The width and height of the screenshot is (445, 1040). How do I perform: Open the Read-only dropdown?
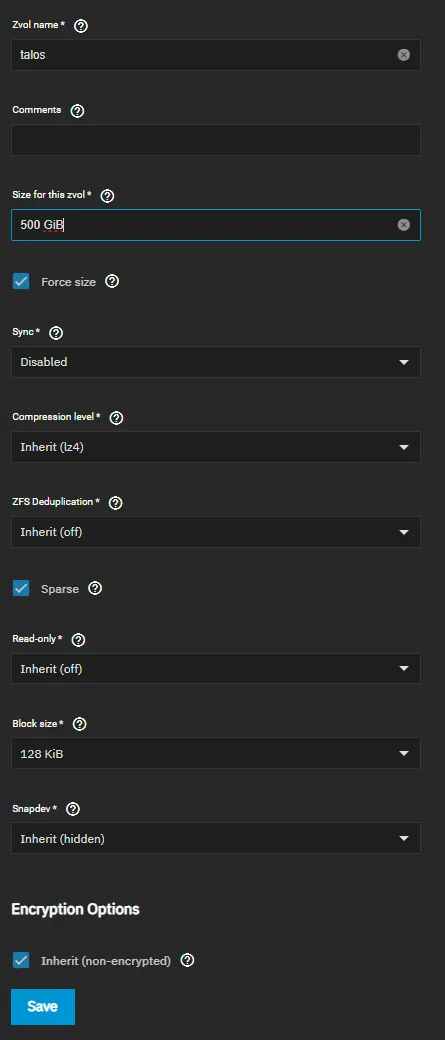216,669
